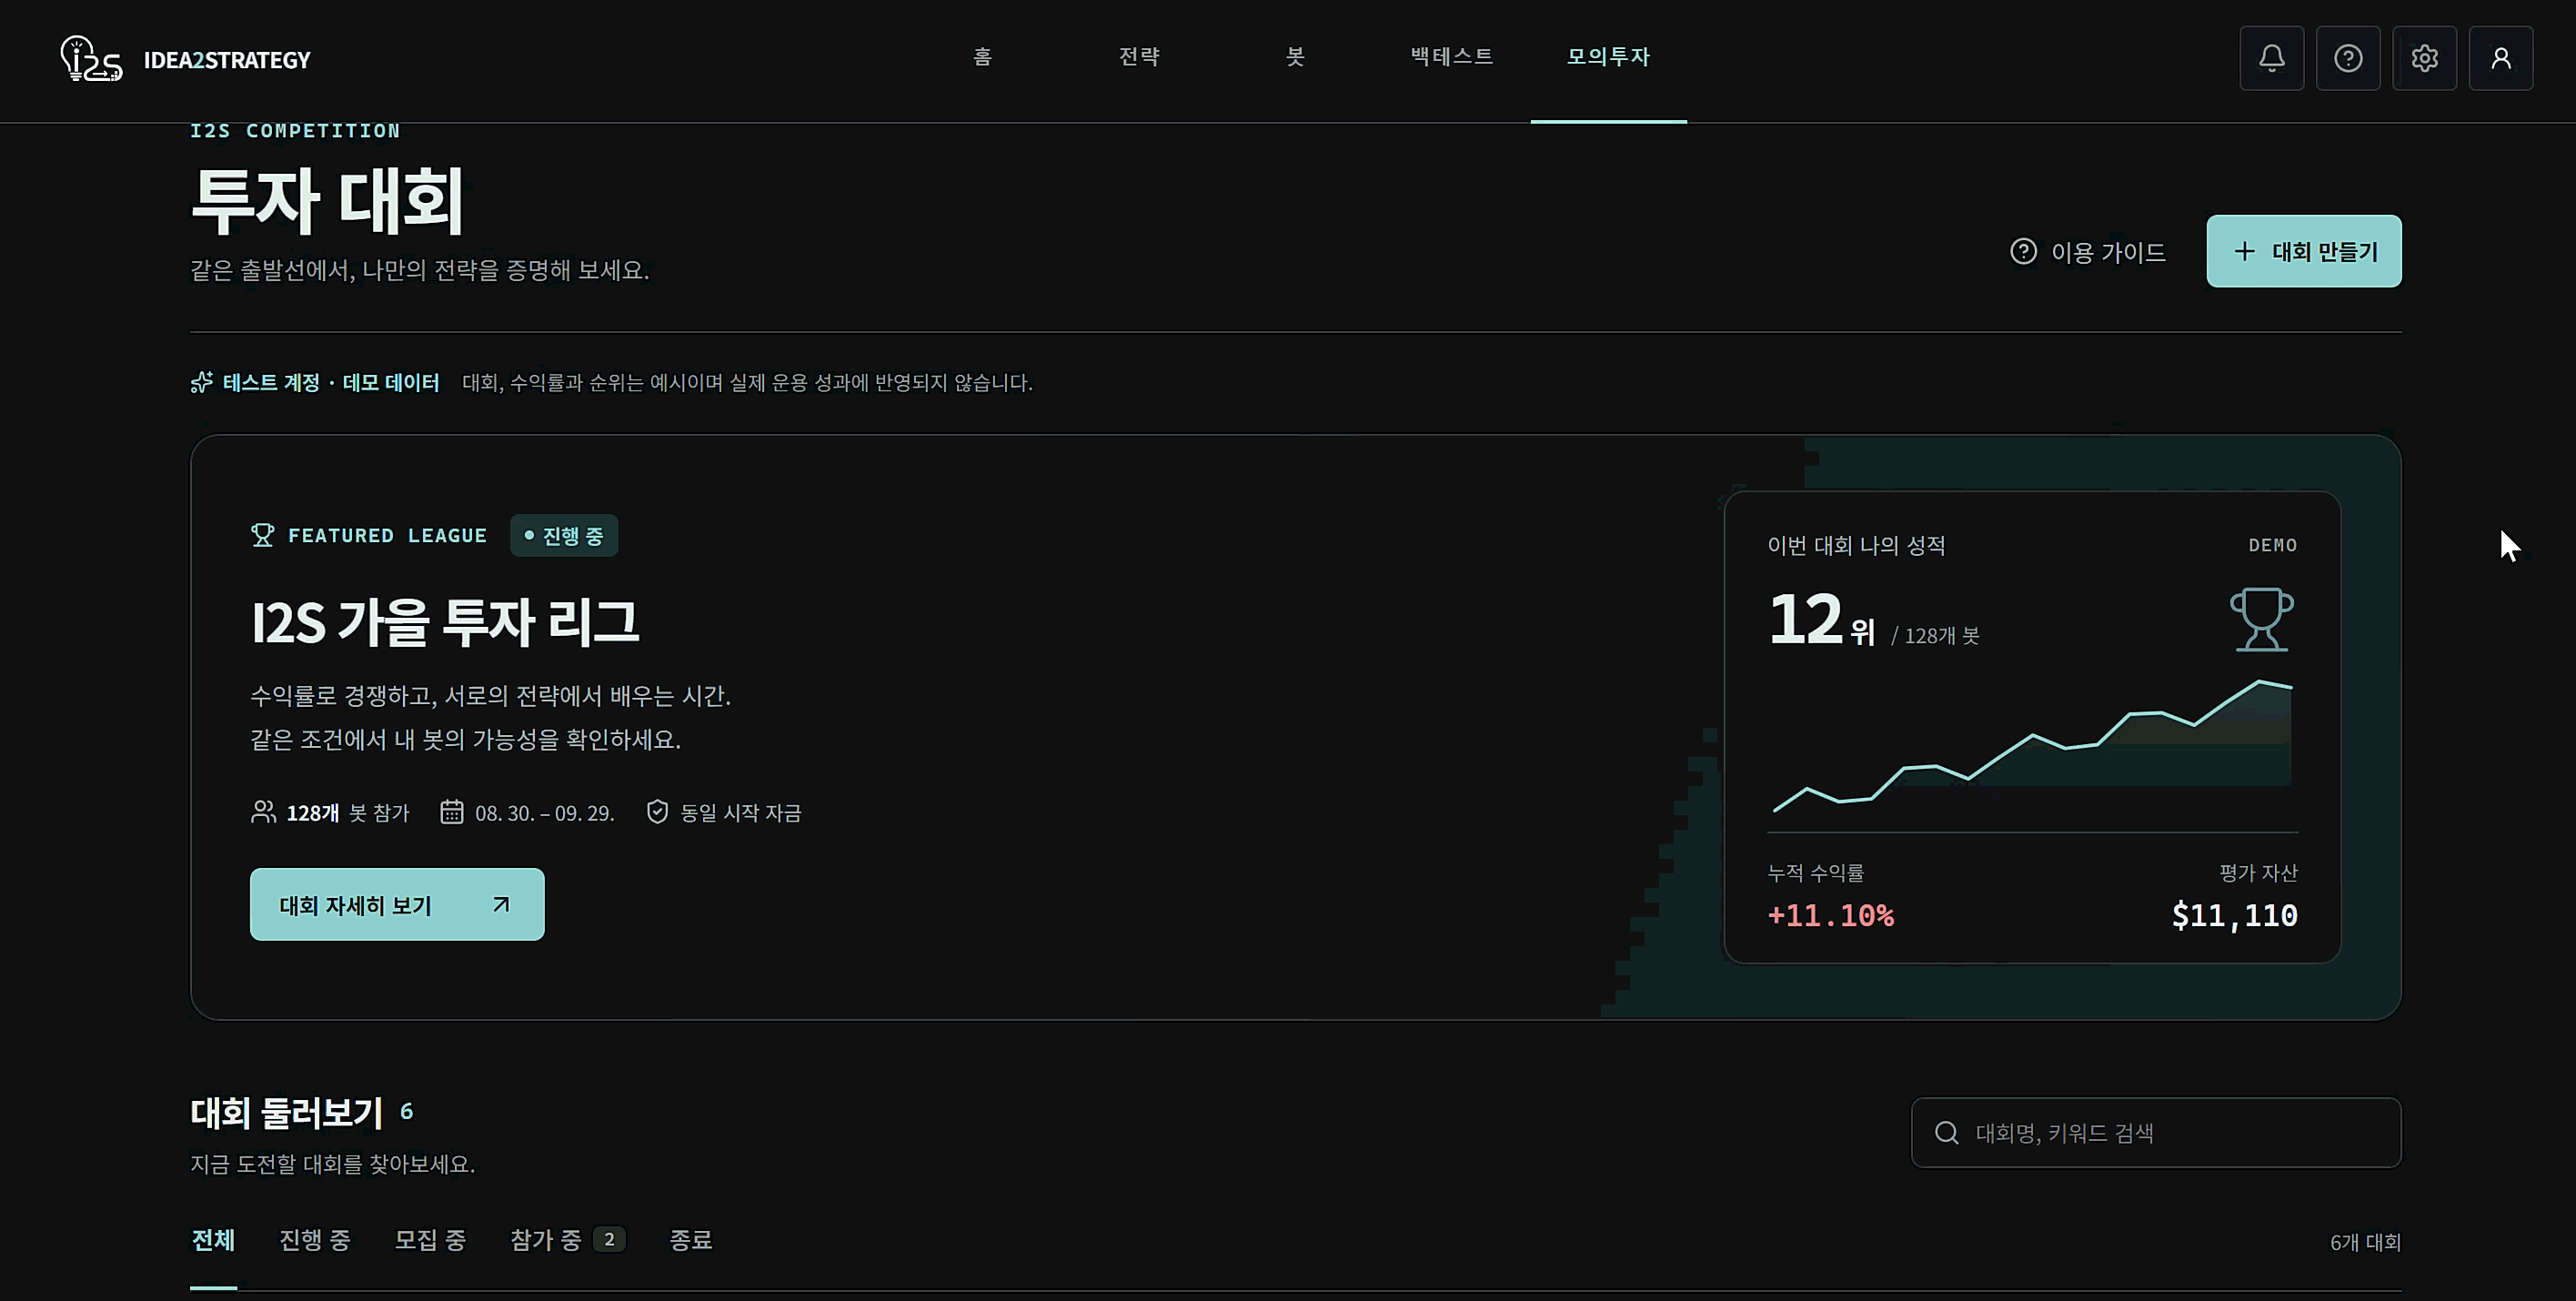Switch to the 백테스트 menu
Image resolution: width=2576 pixels, height=1301 pixels.
coord(1451,57)
